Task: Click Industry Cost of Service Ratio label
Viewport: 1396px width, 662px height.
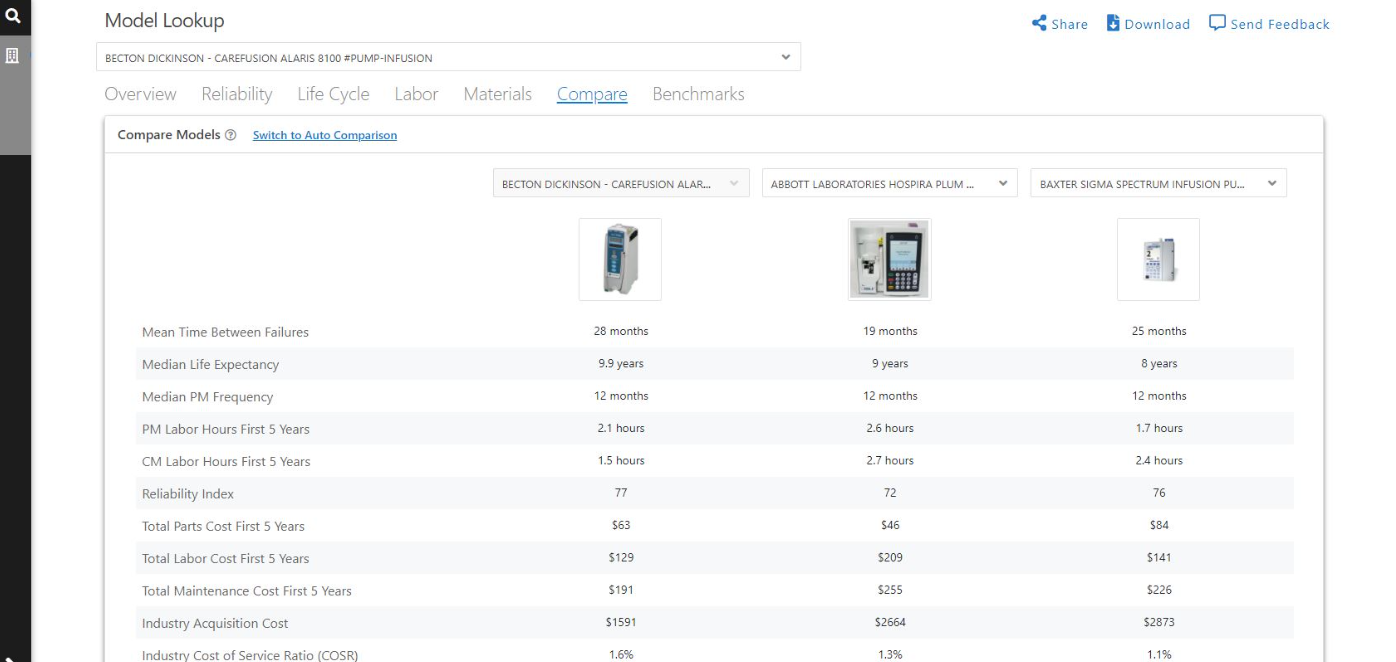Action: [x=250, y=655]
